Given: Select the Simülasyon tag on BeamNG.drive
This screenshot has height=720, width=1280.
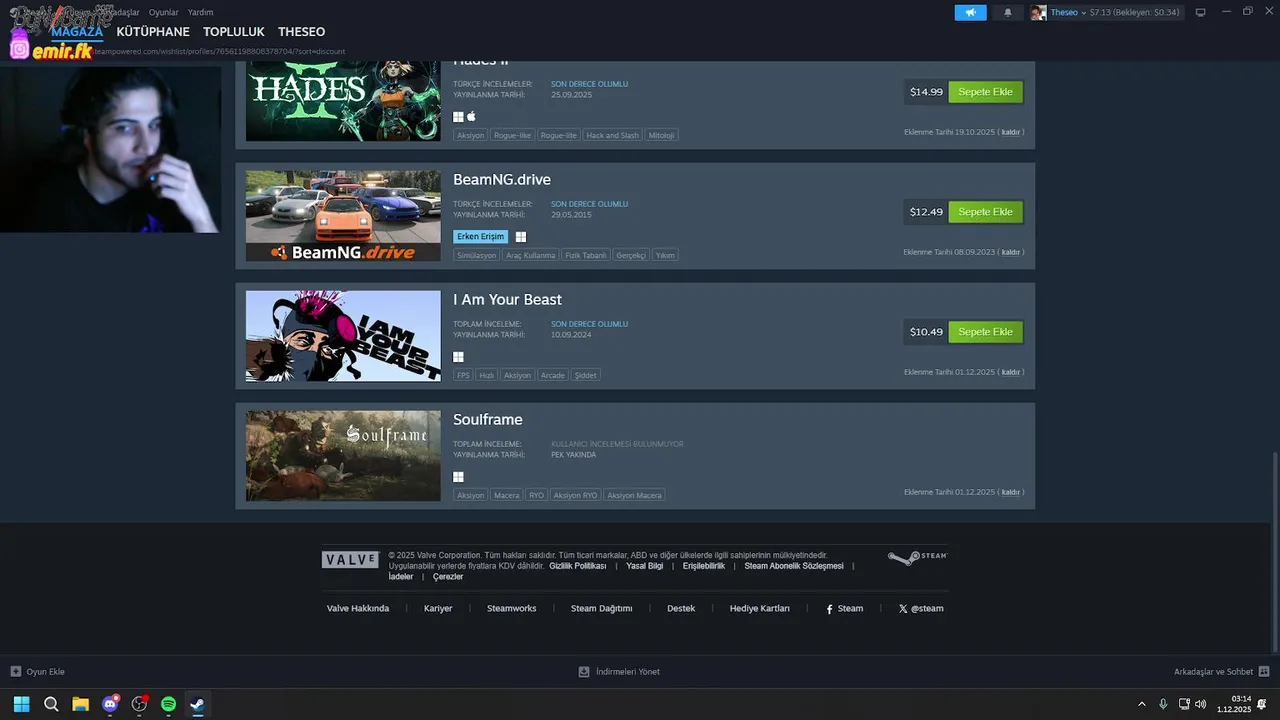Looking at the screenshot, I should click(476, 255).
